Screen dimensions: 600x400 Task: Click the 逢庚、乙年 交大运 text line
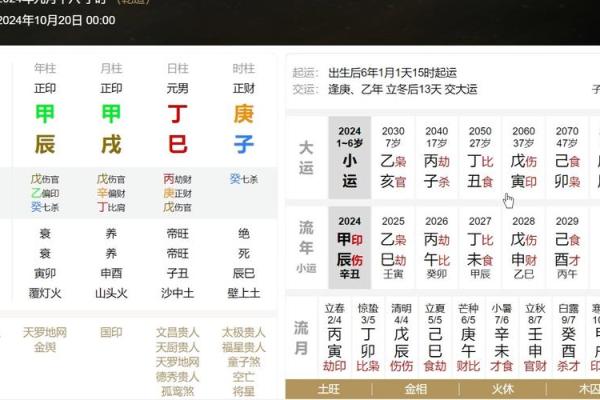click(x=403, y=89)
